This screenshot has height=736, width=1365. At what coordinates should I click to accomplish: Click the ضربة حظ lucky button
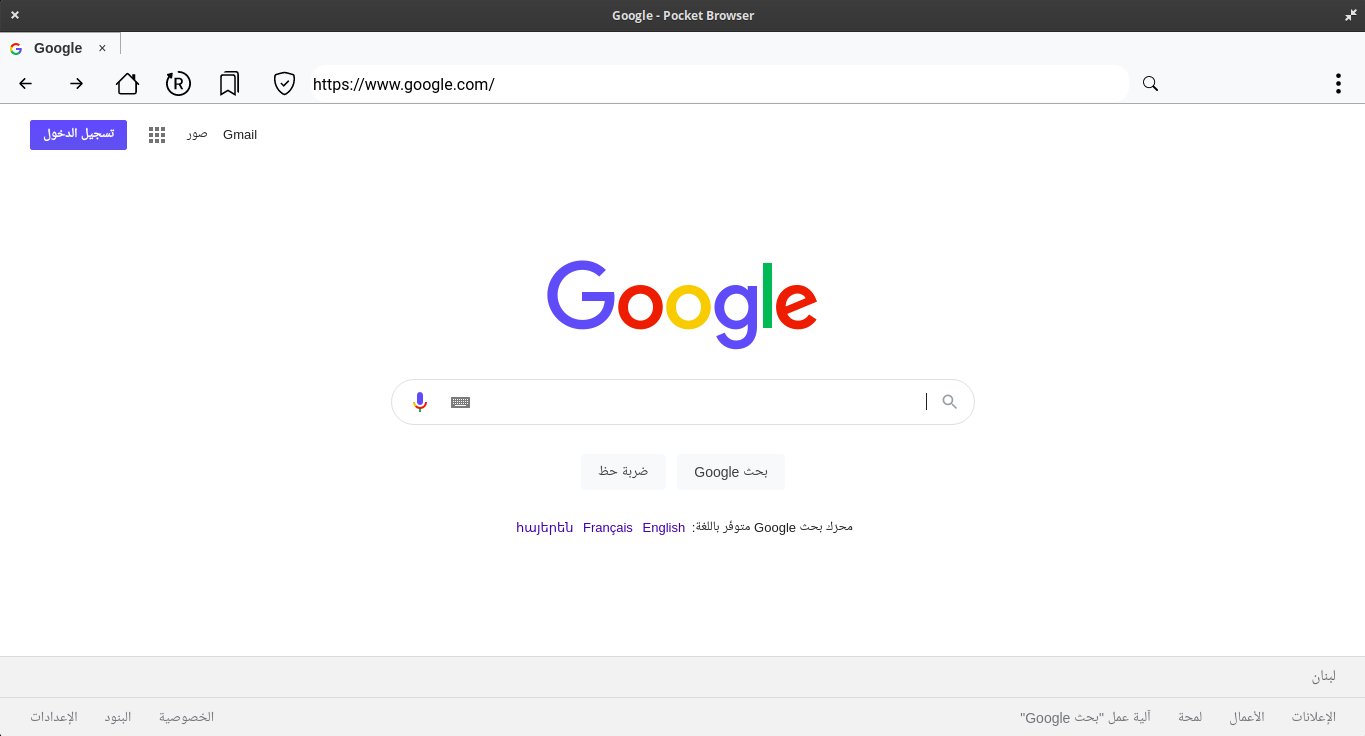click(623, 472)
